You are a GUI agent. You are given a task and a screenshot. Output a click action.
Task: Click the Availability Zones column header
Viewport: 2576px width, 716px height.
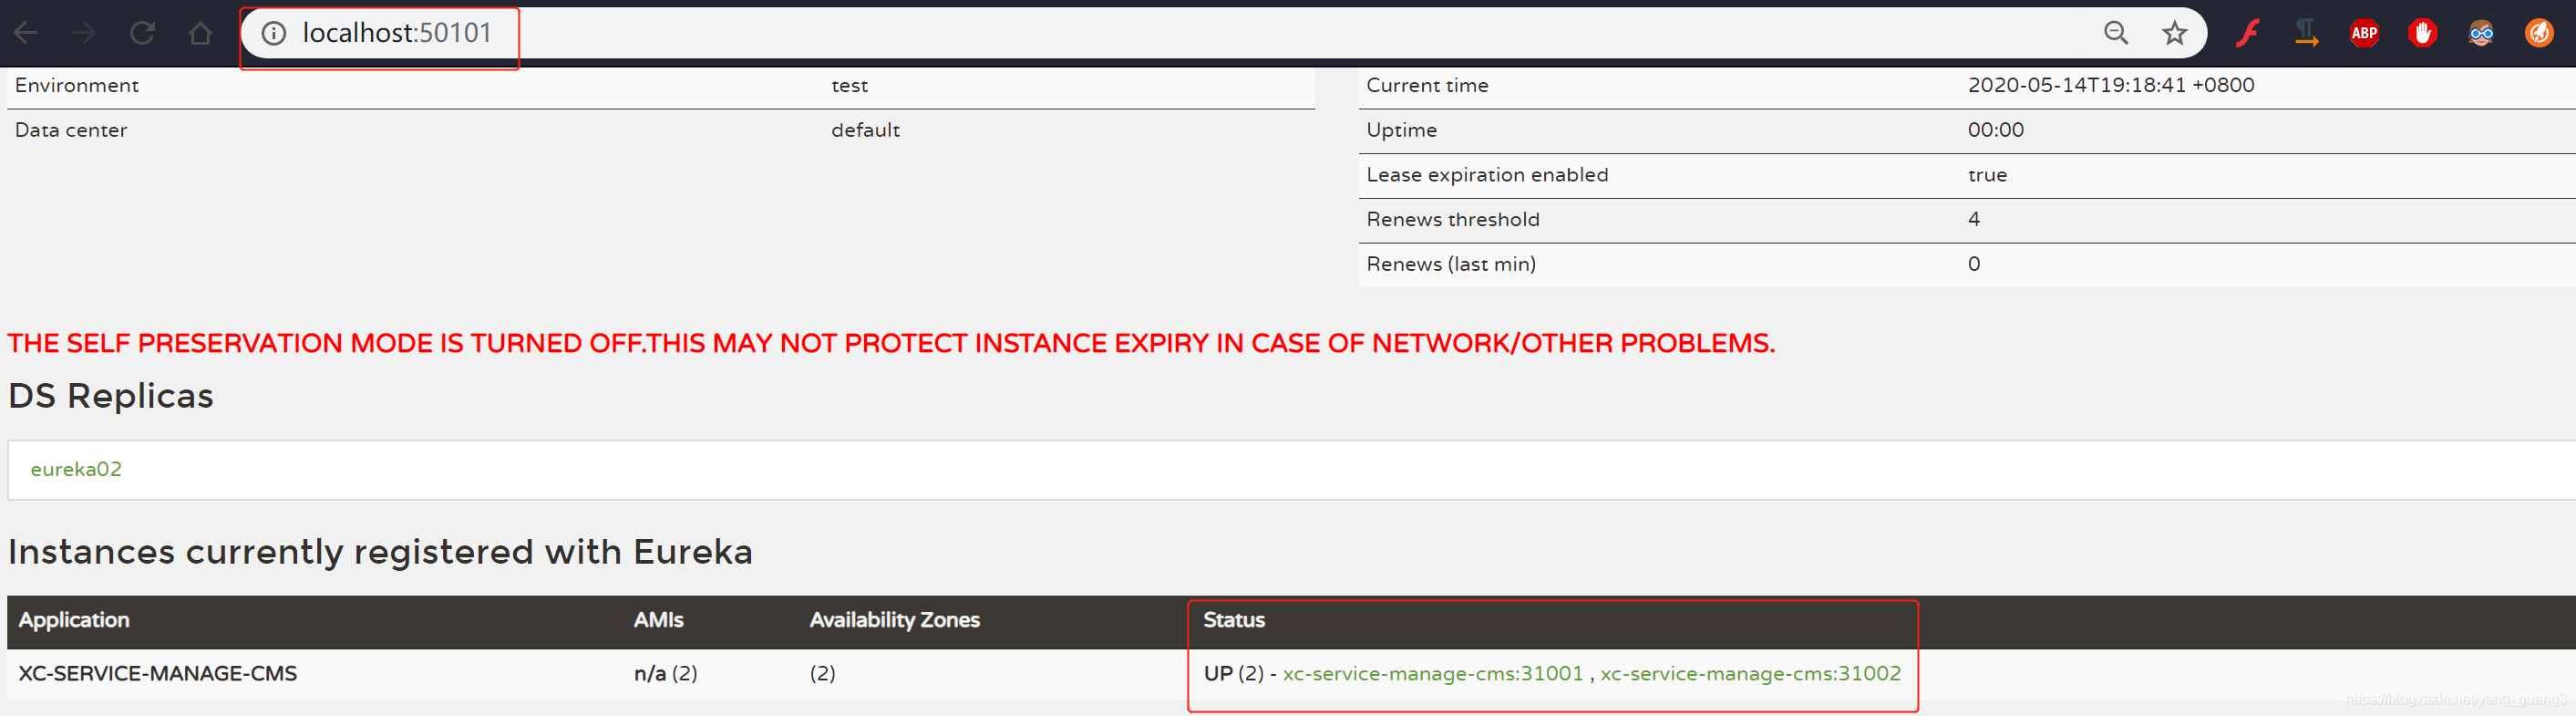click(x=894, y=620)
